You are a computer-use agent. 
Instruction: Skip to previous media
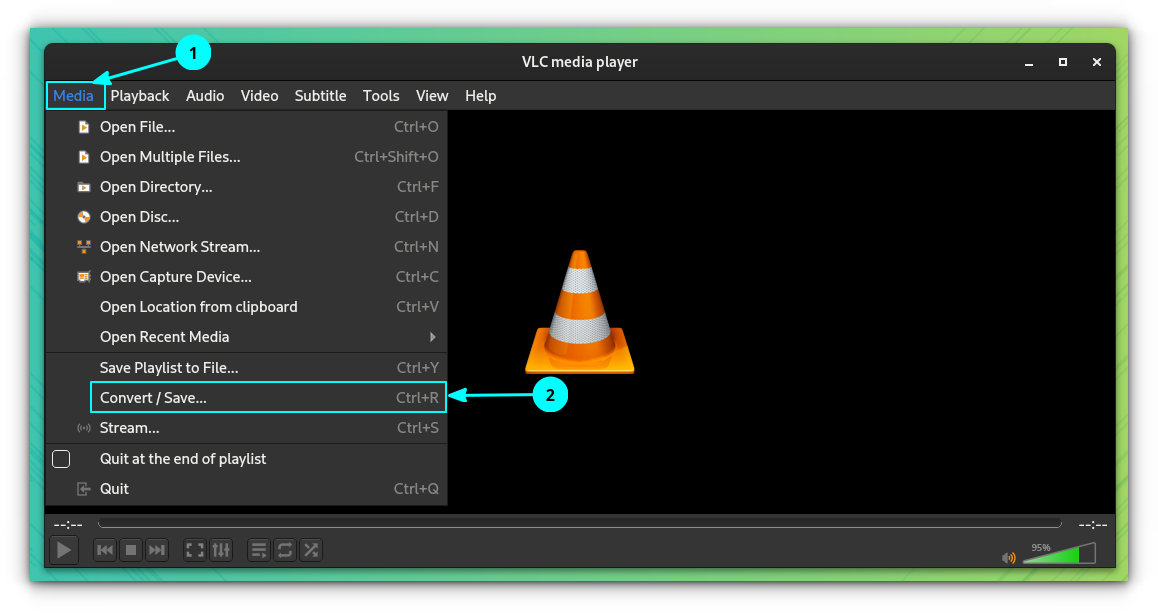[x=104, y=549]
